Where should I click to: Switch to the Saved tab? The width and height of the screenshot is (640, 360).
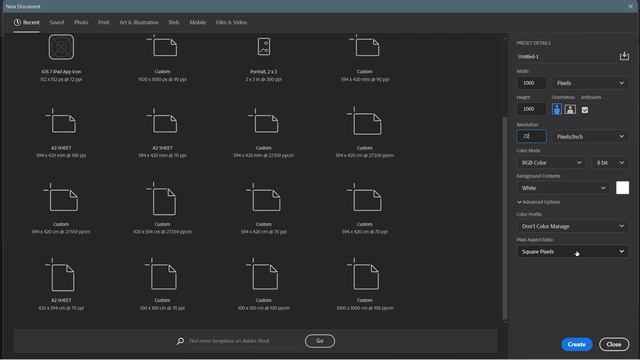[x=57, y=22]
